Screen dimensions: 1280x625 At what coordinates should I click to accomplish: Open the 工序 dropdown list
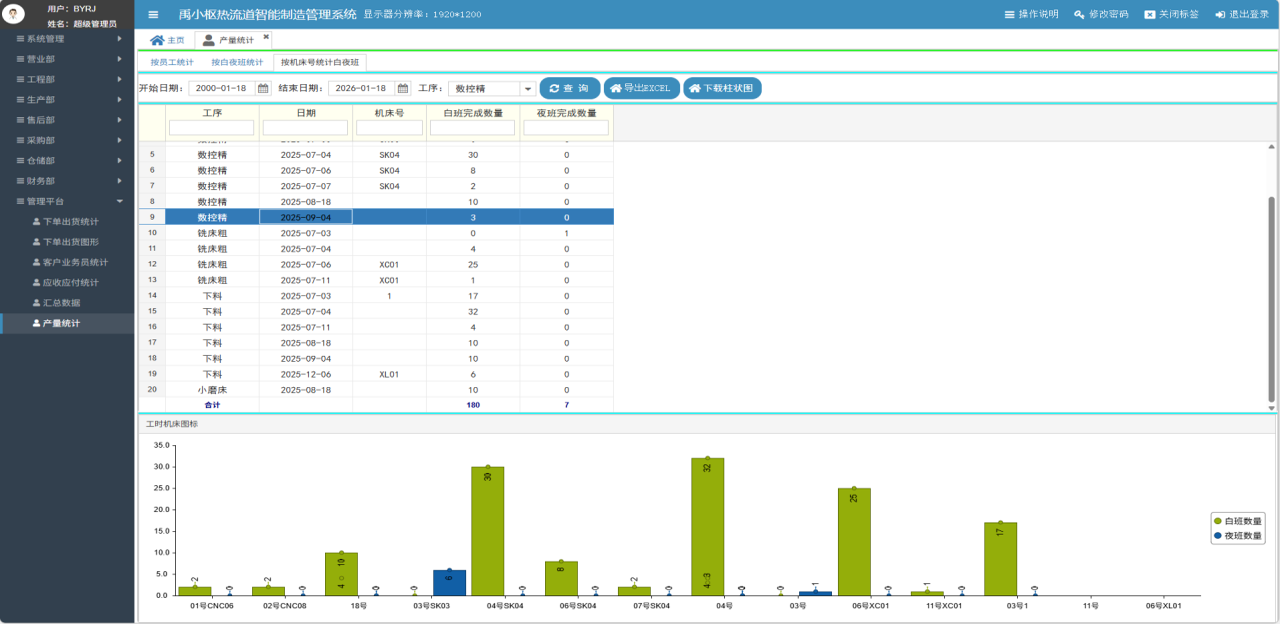[x=528, y=89]
